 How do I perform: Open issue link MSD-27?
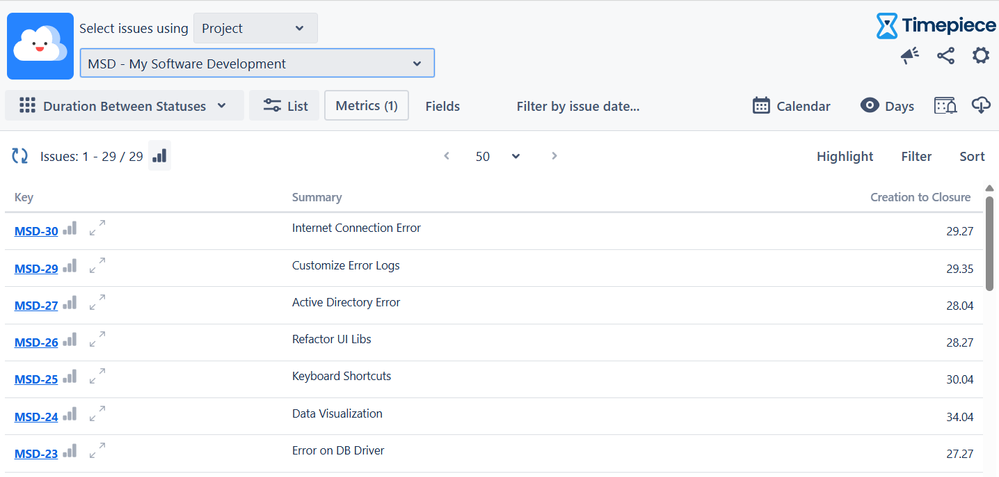click(x=36, y=306)
